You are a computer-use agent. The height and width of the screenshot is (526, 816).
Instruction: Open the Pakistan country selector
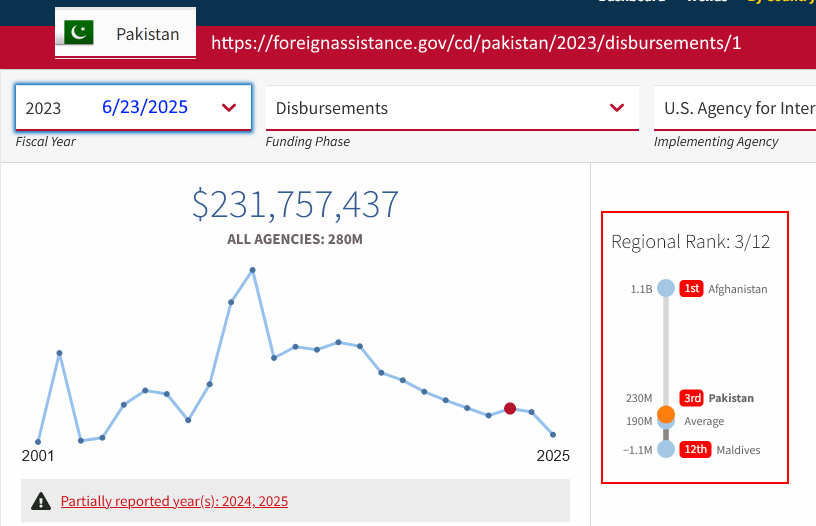point(125,32)
